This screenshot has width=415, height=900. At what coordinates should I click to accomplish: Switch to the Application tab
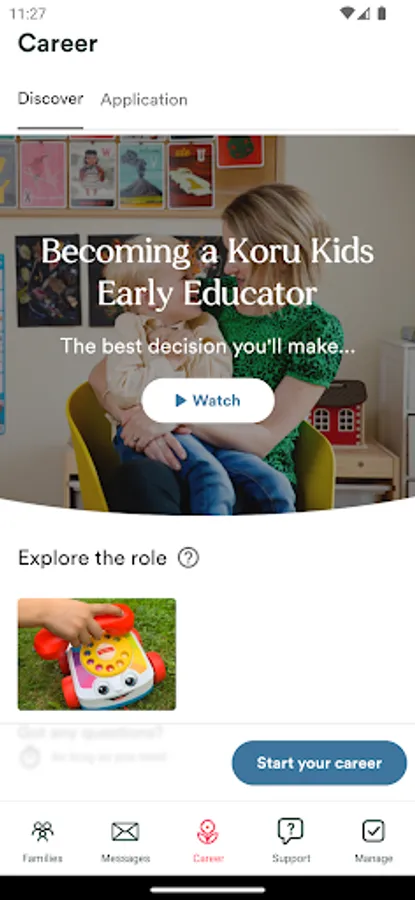144,100
